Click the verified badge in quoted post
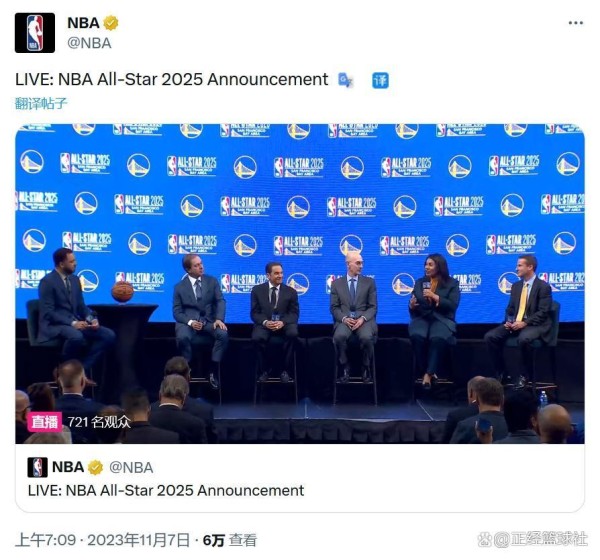This screenshot has width=600, height=560. [95, 467]
